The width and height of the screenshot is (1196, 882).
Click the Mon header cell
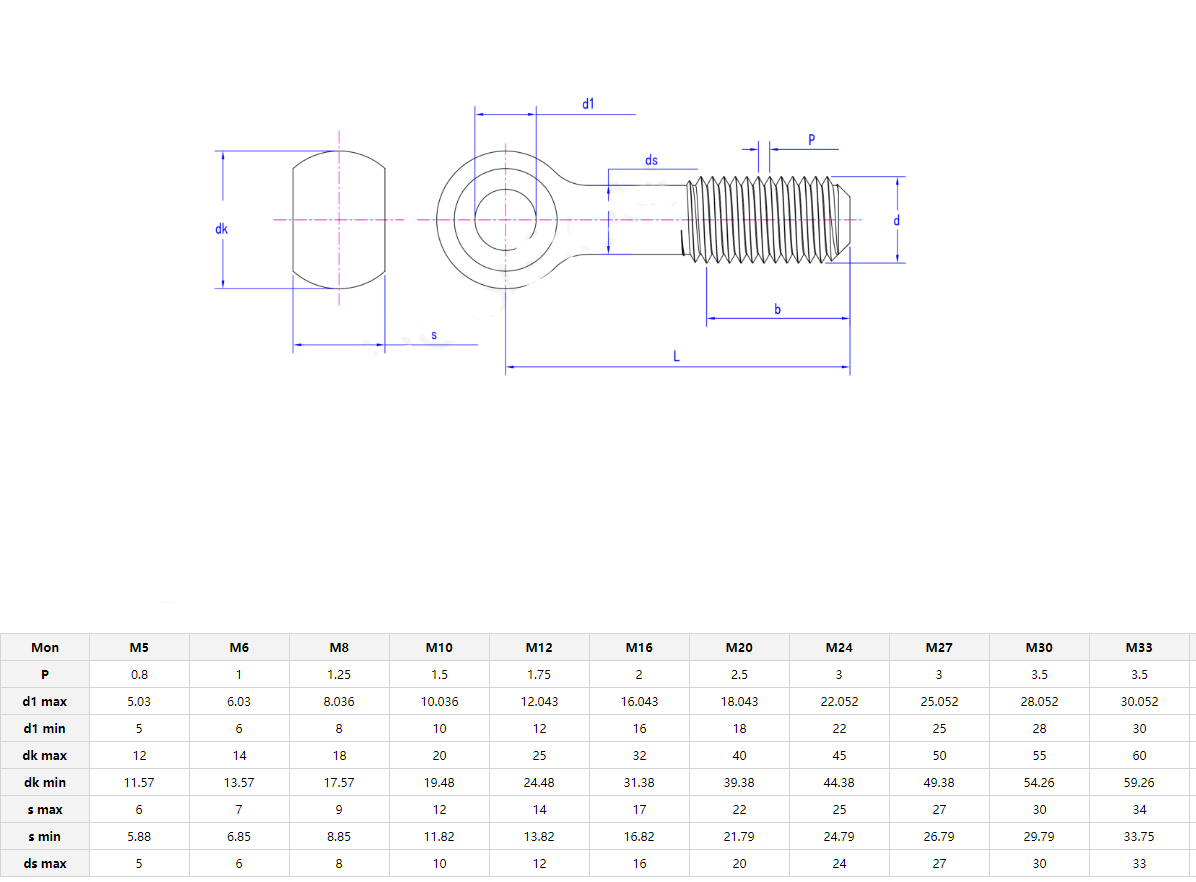[x=45, y=647]
